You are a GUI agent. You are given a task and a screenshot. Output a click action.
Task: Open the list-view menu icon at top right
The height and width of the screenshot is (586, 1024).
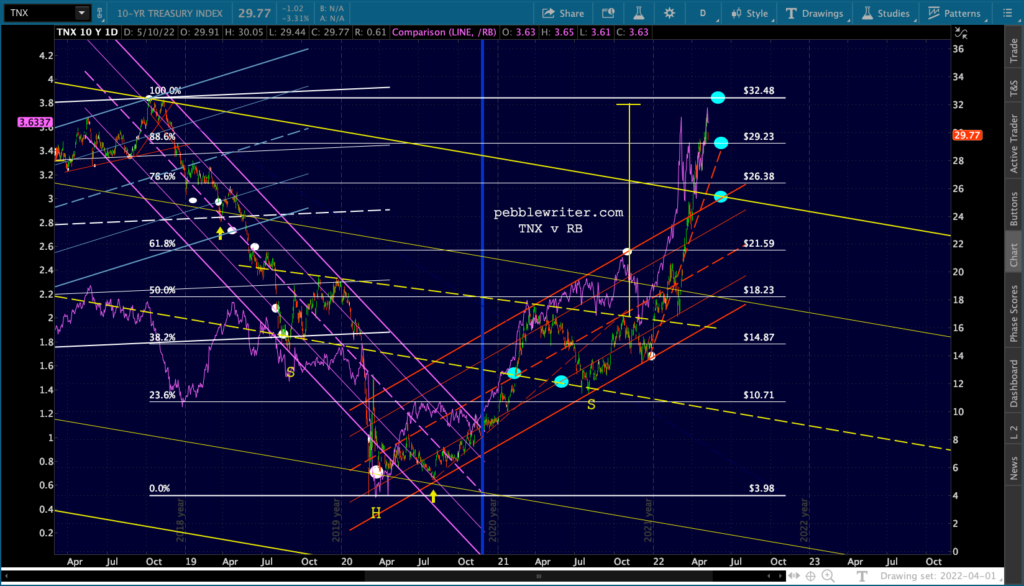tap(1006, 13)
